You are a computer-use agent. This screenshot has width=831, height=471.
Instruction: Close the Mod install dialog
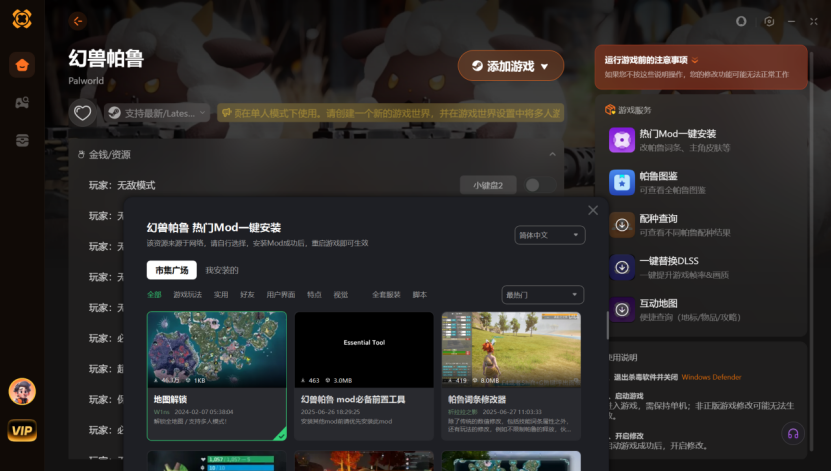click(593, 211)
